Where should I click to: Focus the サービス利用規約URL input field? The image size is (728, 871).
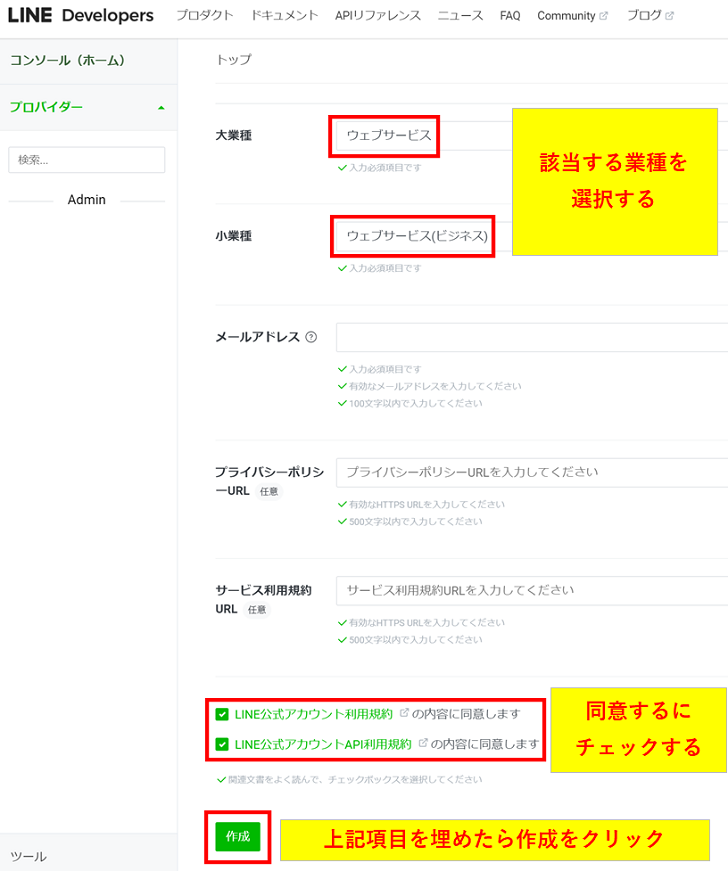coord(532,590)
